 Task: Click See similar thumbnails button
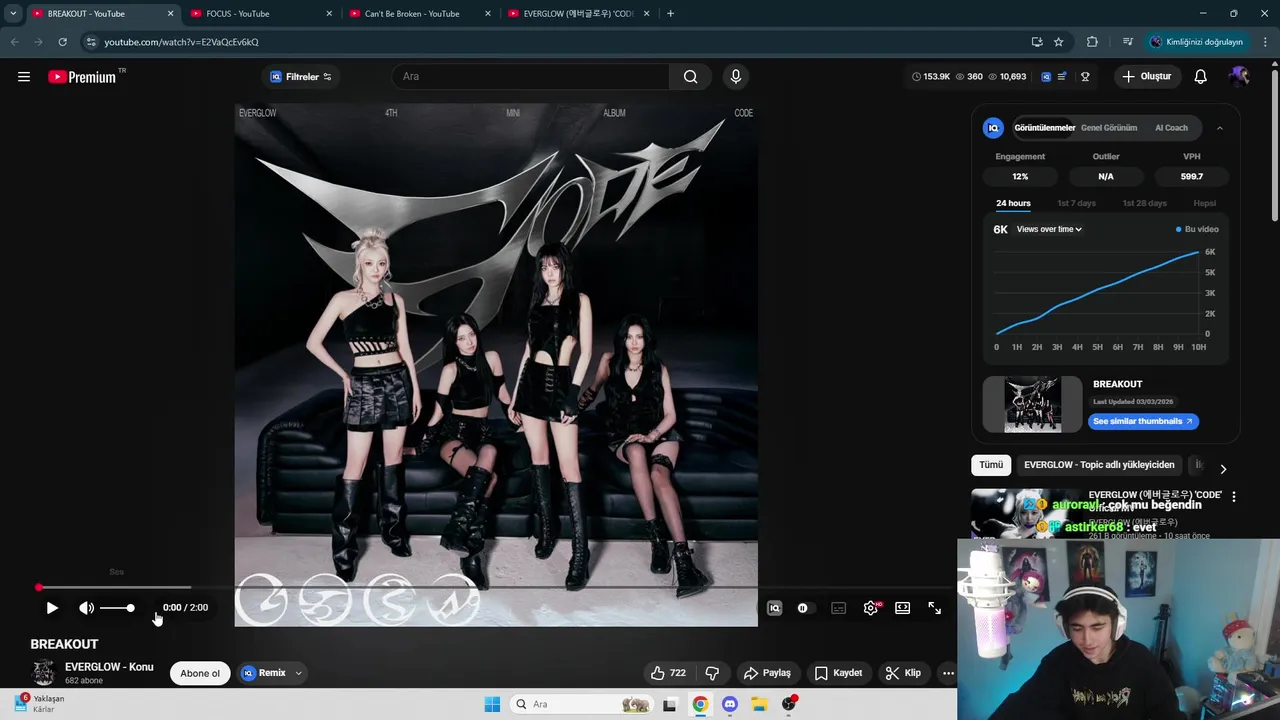click(x=1143, y=422)
